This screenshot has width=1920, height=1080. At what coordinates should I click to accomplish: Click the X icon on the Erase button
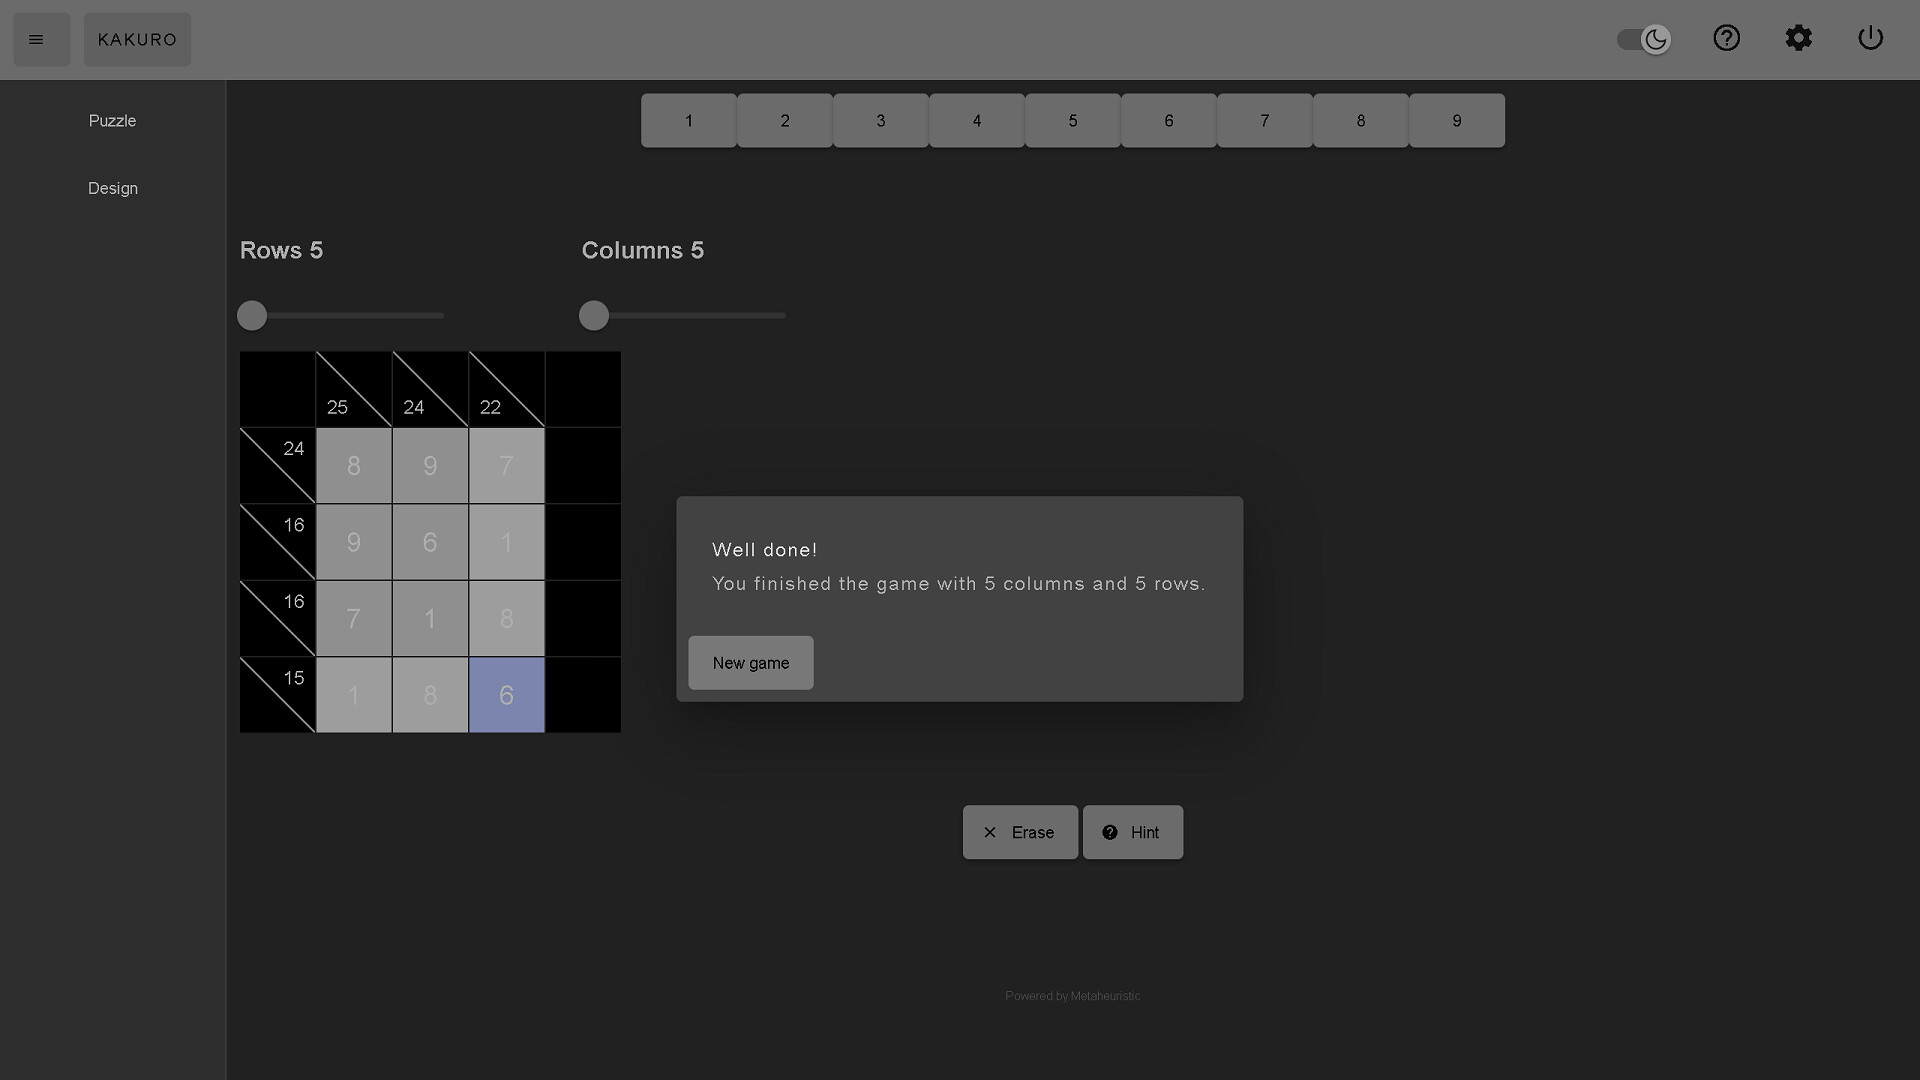point(991,832)
